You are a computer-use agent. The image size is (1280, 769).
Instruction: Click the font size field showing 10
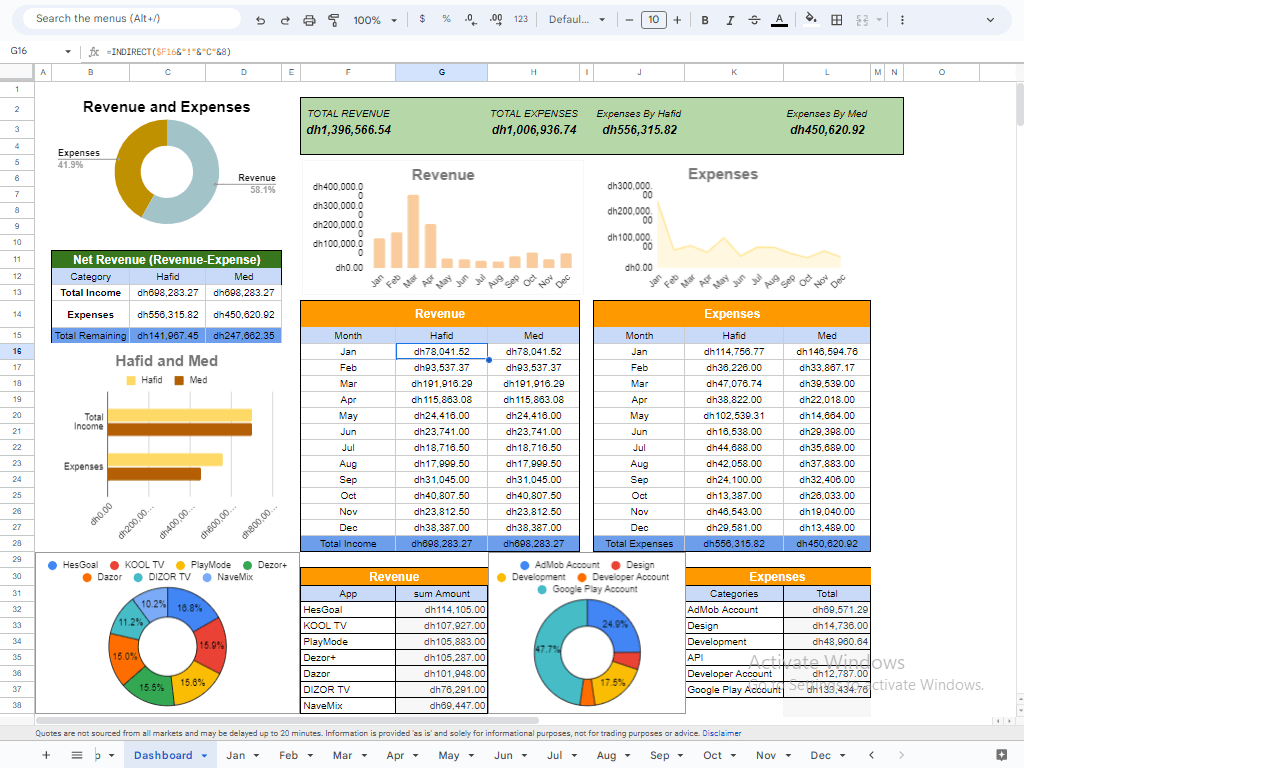[653, 20]
